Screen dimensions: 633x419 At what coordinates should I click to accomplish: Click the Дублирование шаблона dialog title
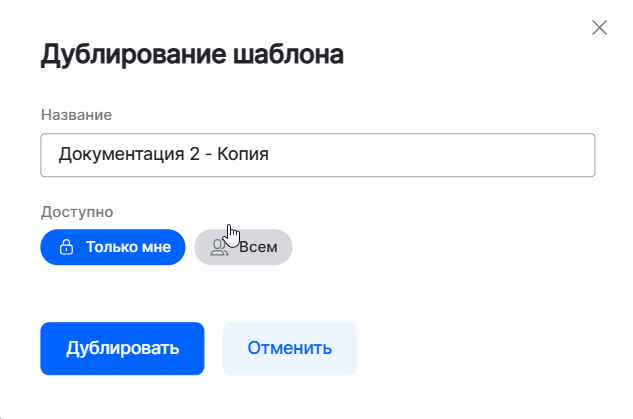click(192, 54)
